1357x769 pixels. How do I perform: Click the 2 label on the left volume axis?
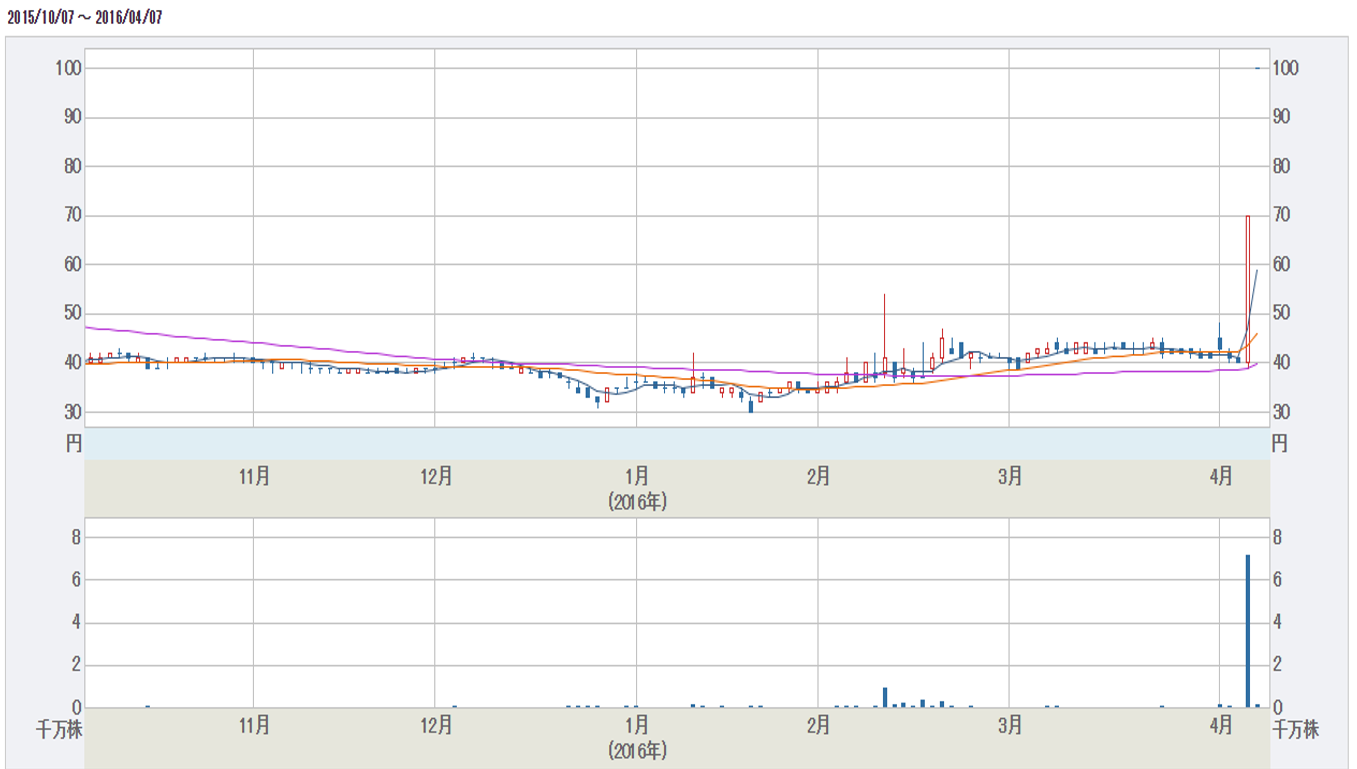(77, 665)
